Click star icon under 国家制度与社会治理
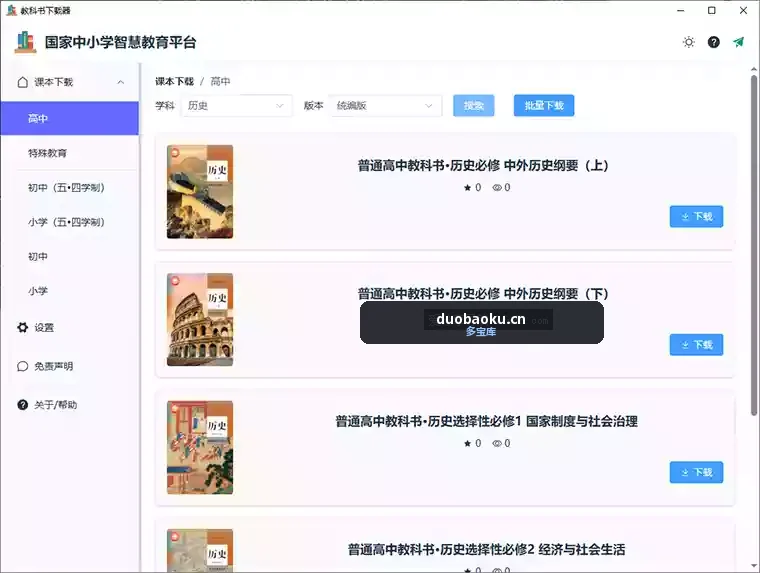 point(467,444)
